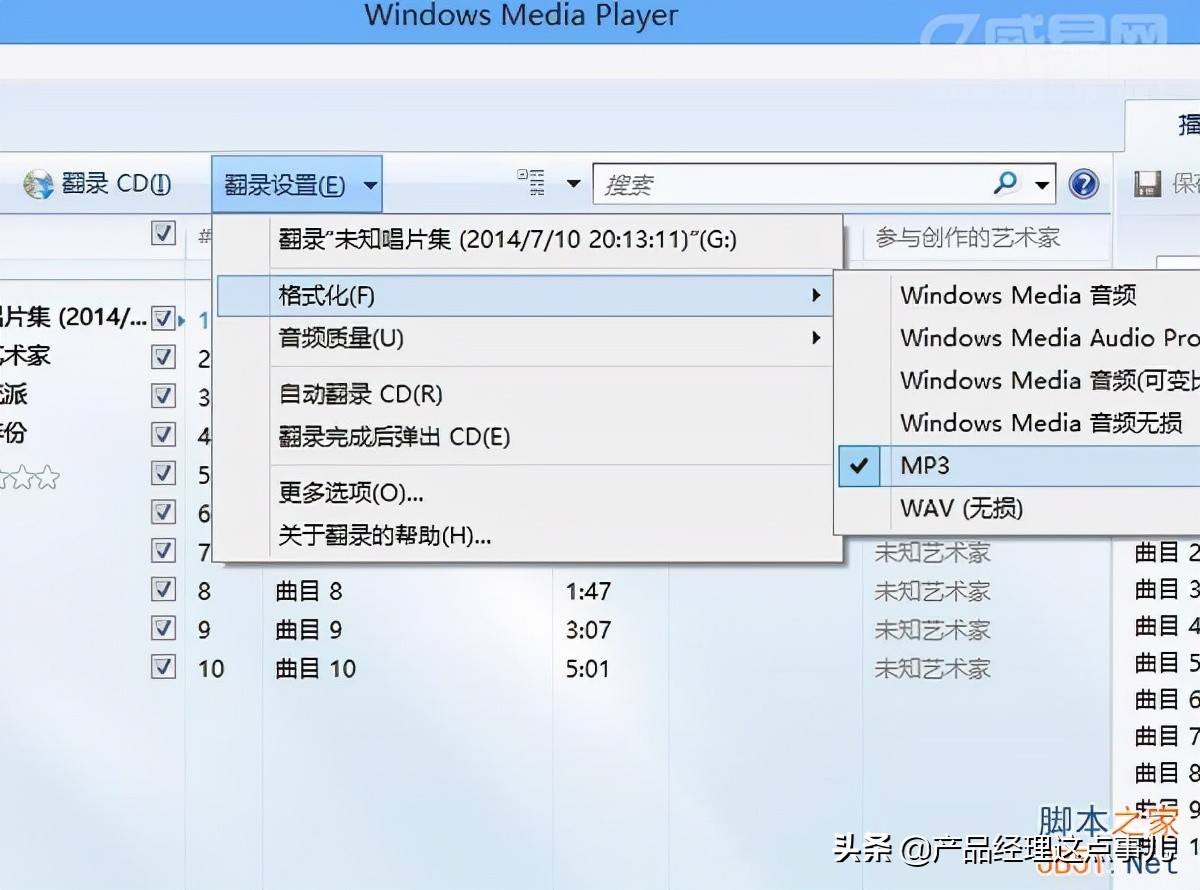The height and width of the screenshot is (890, 1200).
Task: Open the 翻录设置(E) dropdown
Action: tap(296, 185)
